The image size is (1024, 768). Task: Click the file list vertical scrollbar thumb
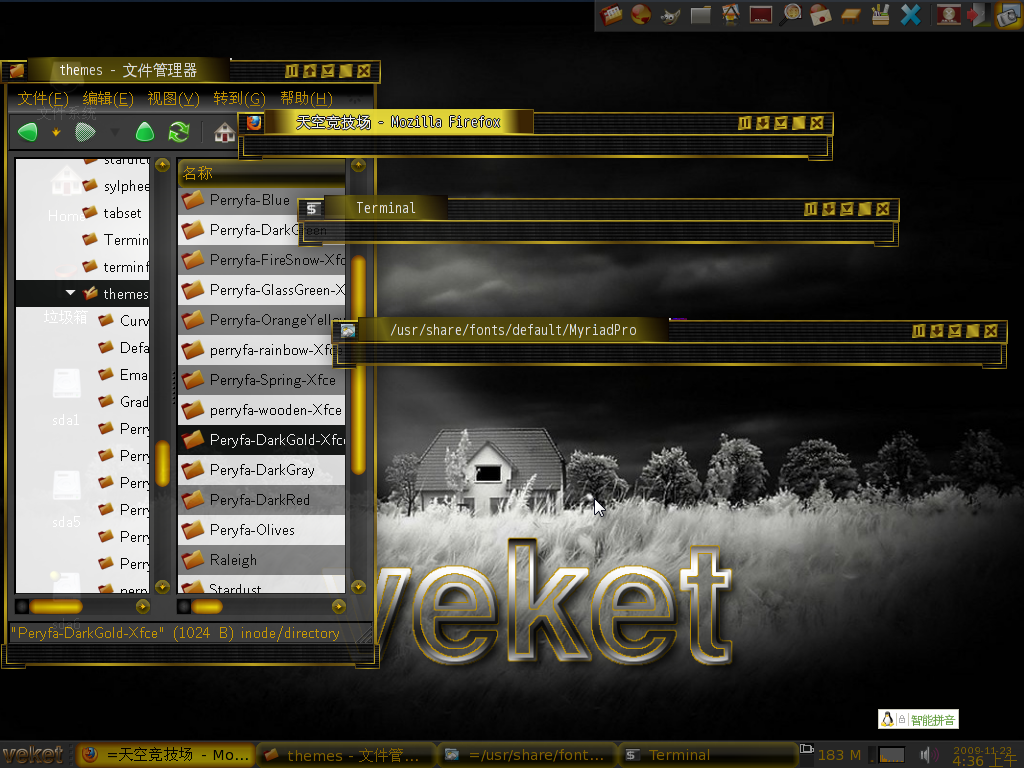click(x=358, y=366)
